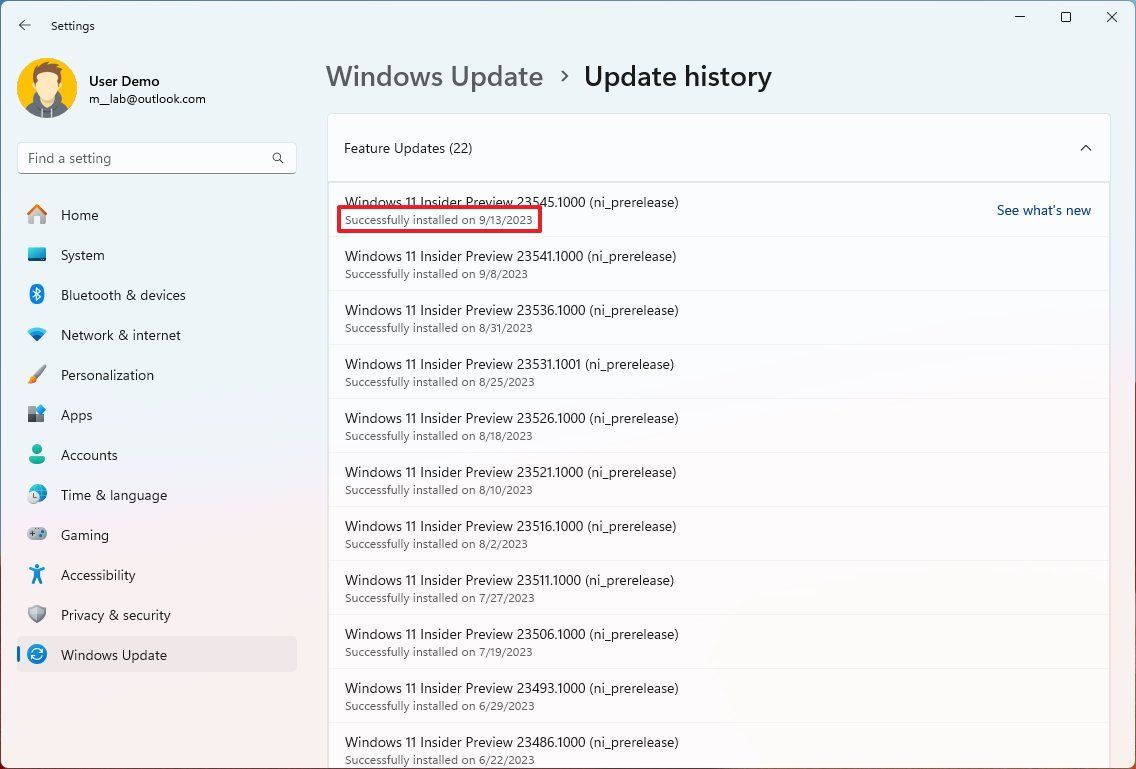
Task: Select the Windows Update sync icon
Action: [38, 655]
